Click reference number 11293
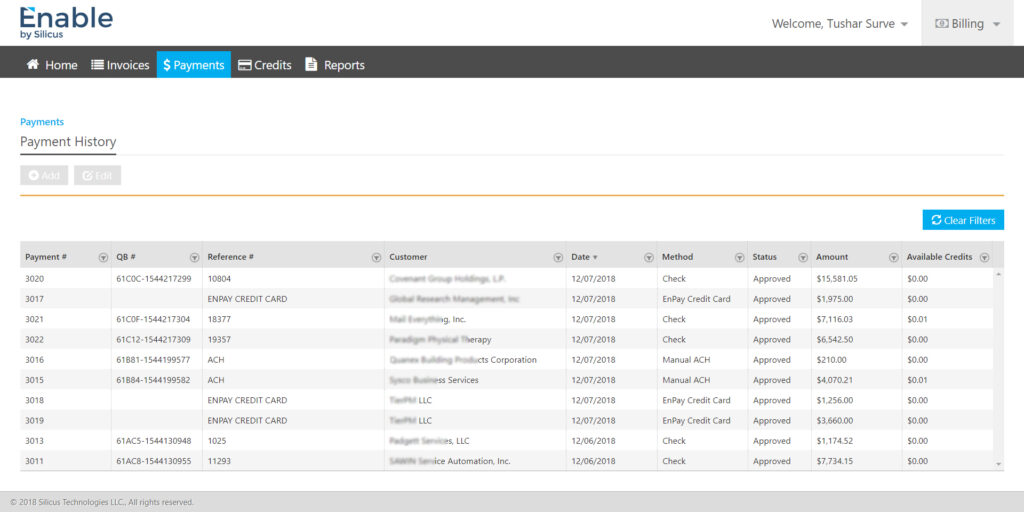The width and height of the screenshot is (1024, 512). (219, 461)
